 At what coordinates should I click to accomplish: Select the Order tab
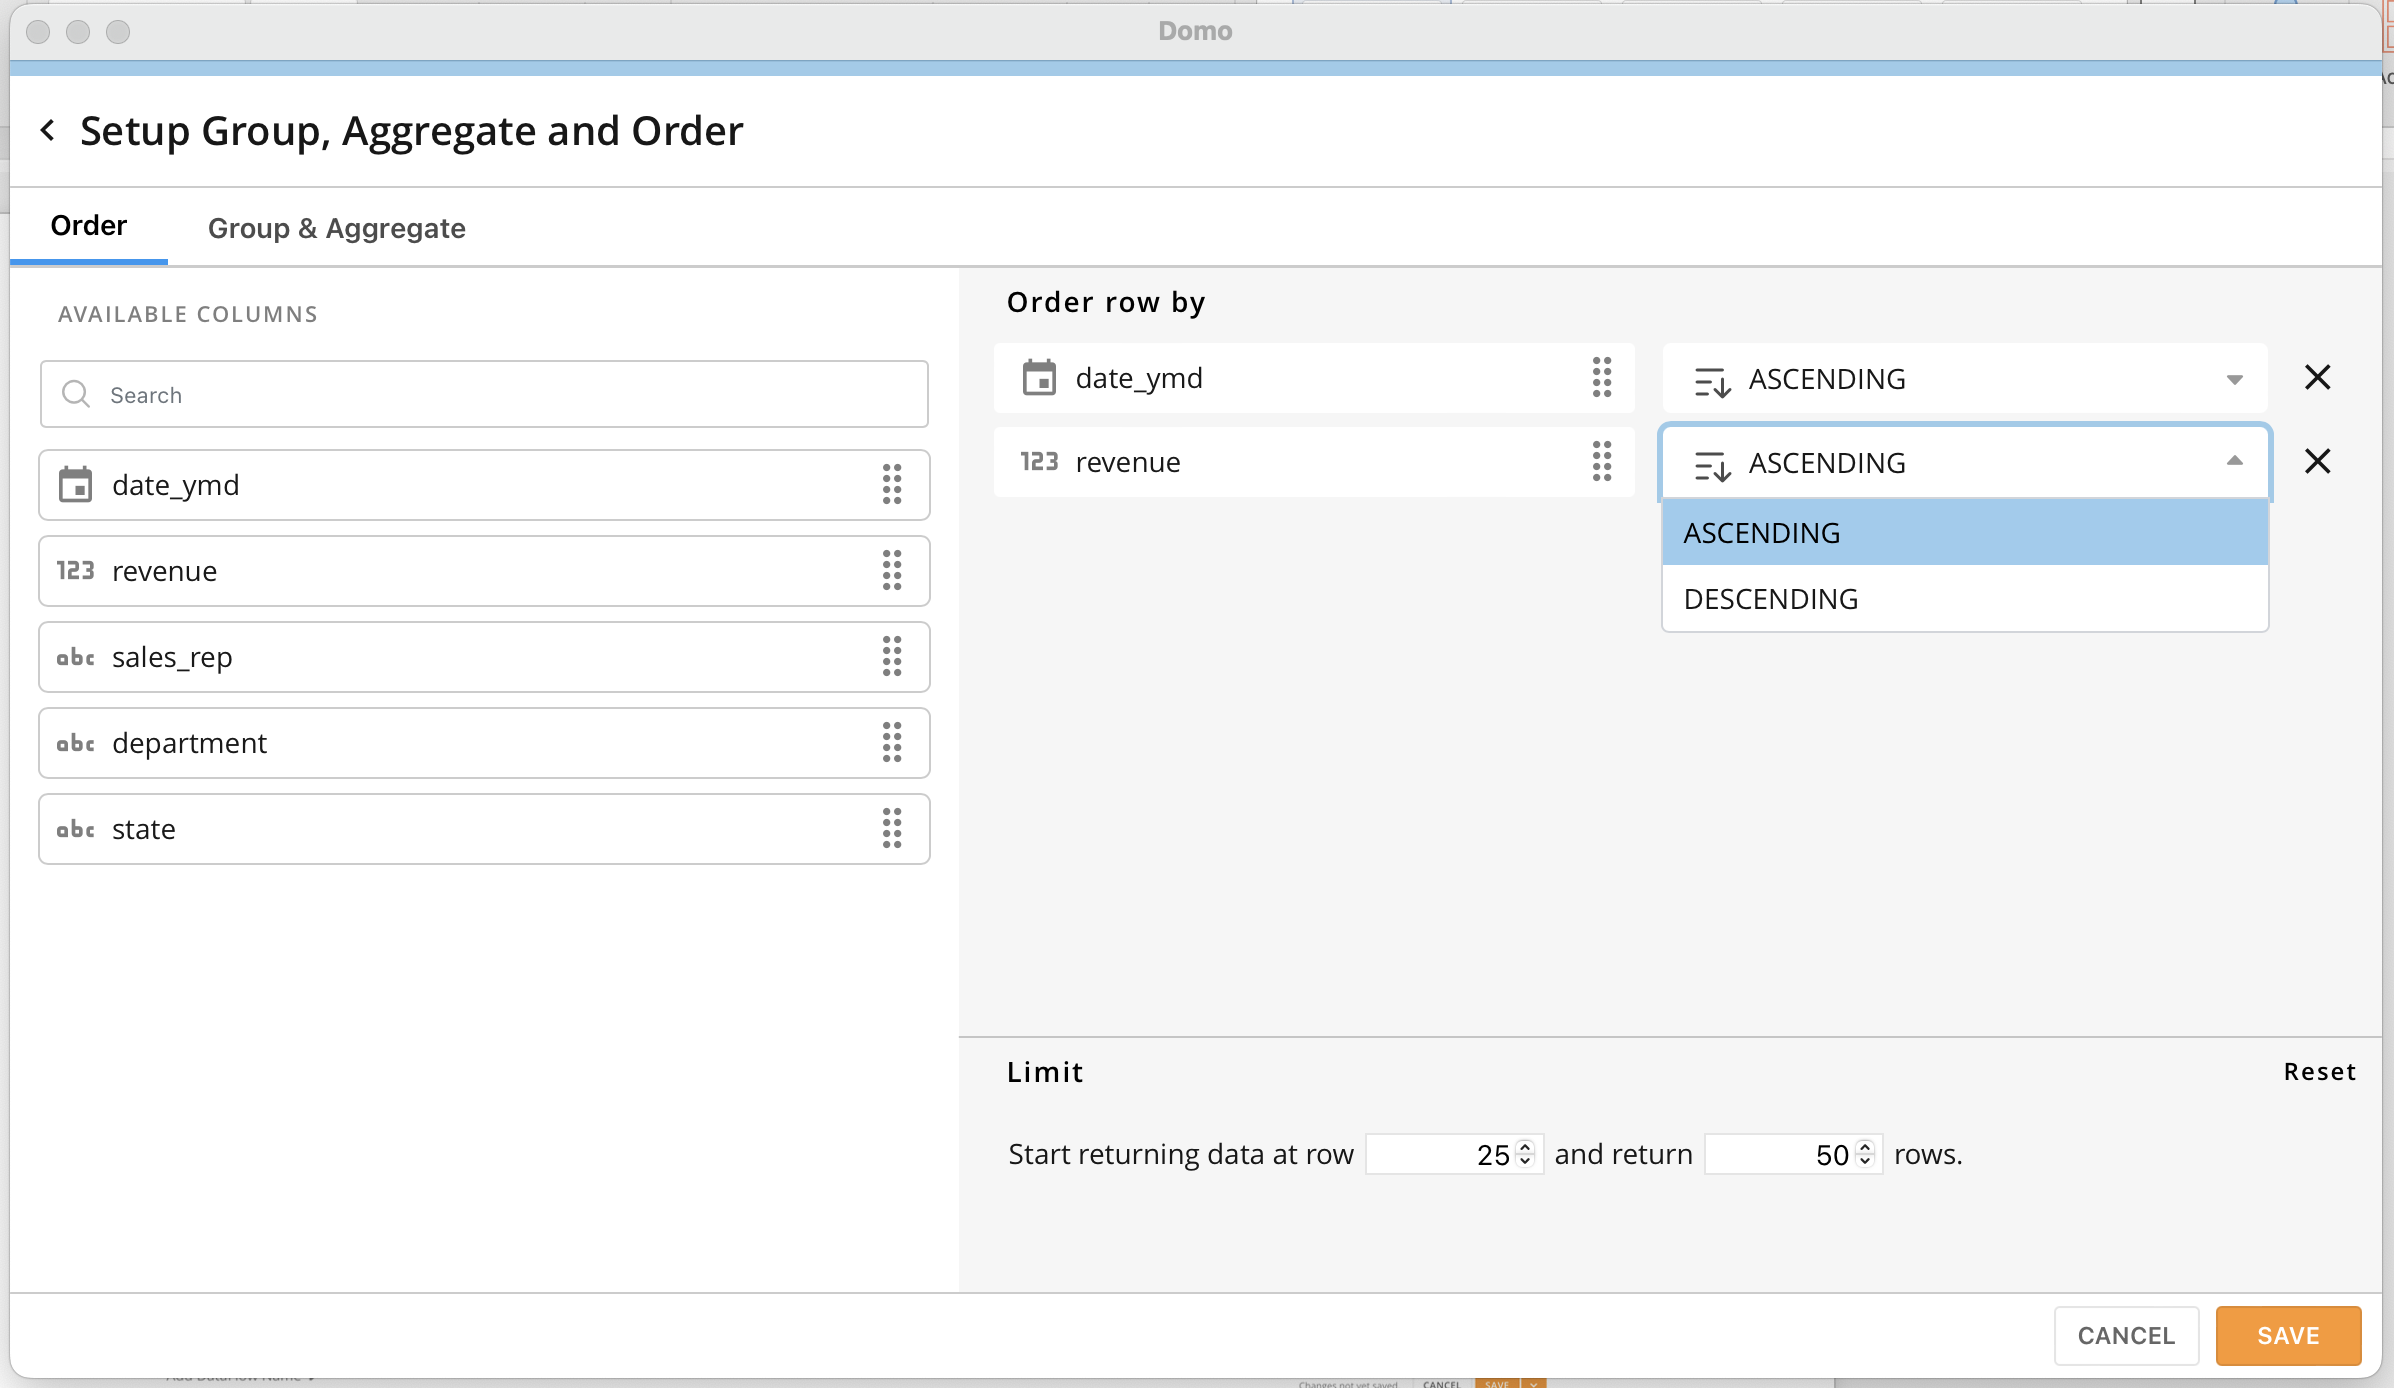tap(89, 226)
